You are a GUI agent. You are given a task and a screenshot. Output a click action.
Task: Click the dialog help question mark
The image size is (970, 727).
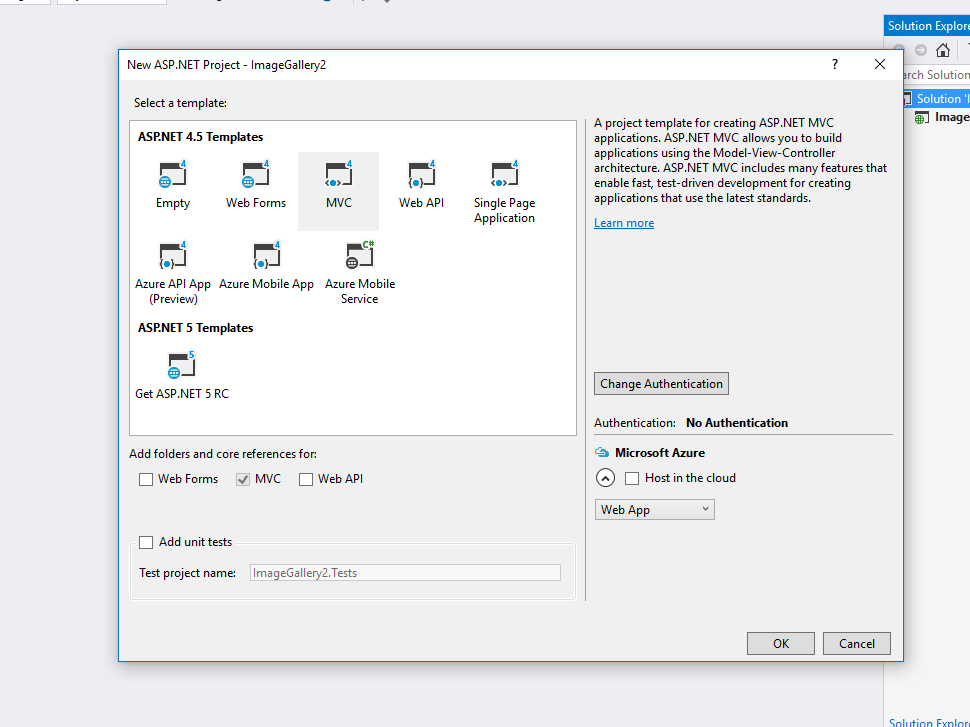point(835,64)
